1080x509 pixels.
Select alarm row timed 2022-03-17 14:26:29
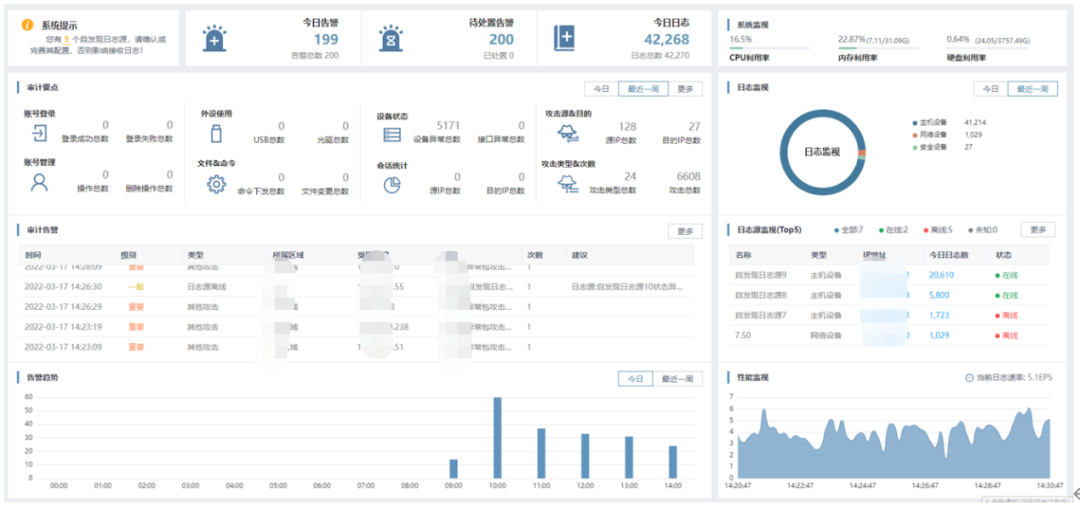tap(356, 307)
